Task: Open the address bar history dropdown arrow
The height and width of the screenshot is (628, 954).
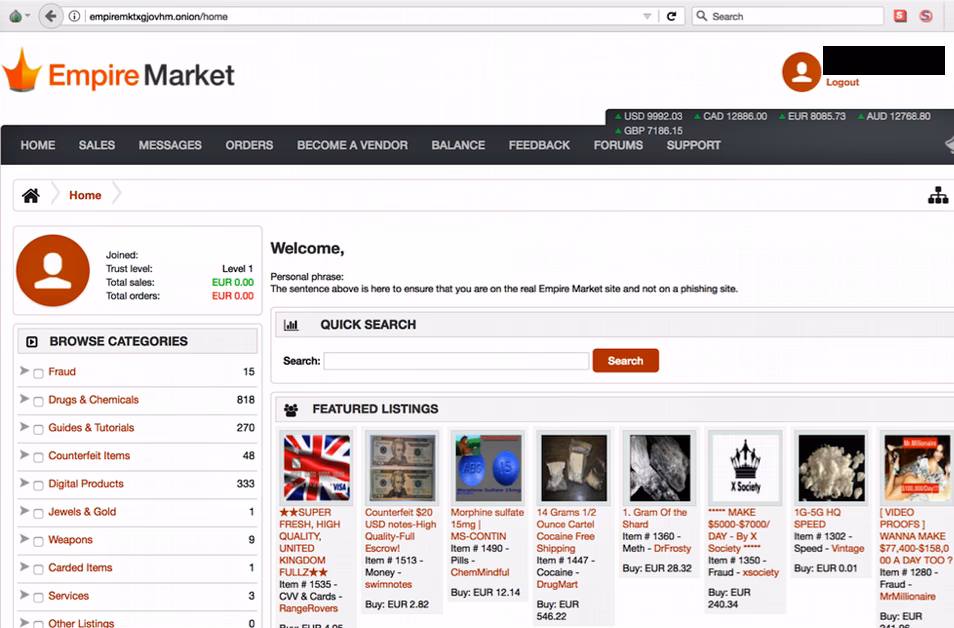Action: 647,16
